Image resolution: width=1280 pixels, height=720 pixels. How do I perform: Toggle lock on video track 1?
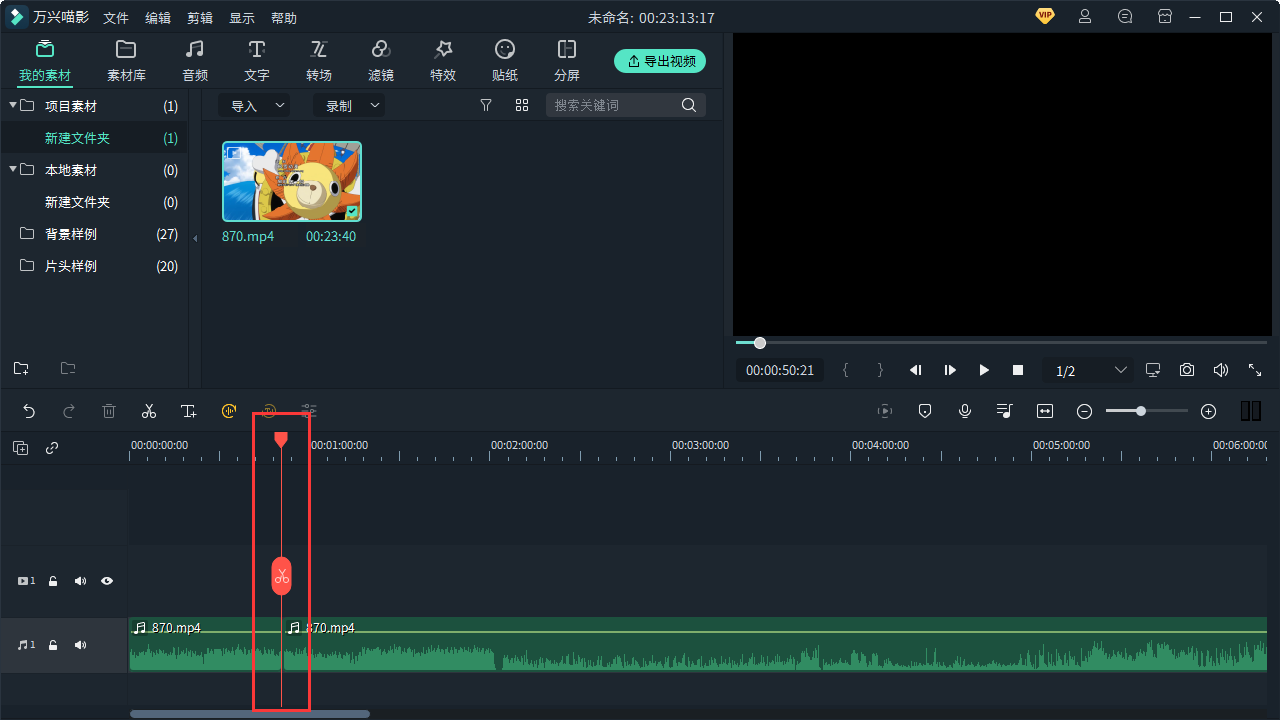point(53,581)
